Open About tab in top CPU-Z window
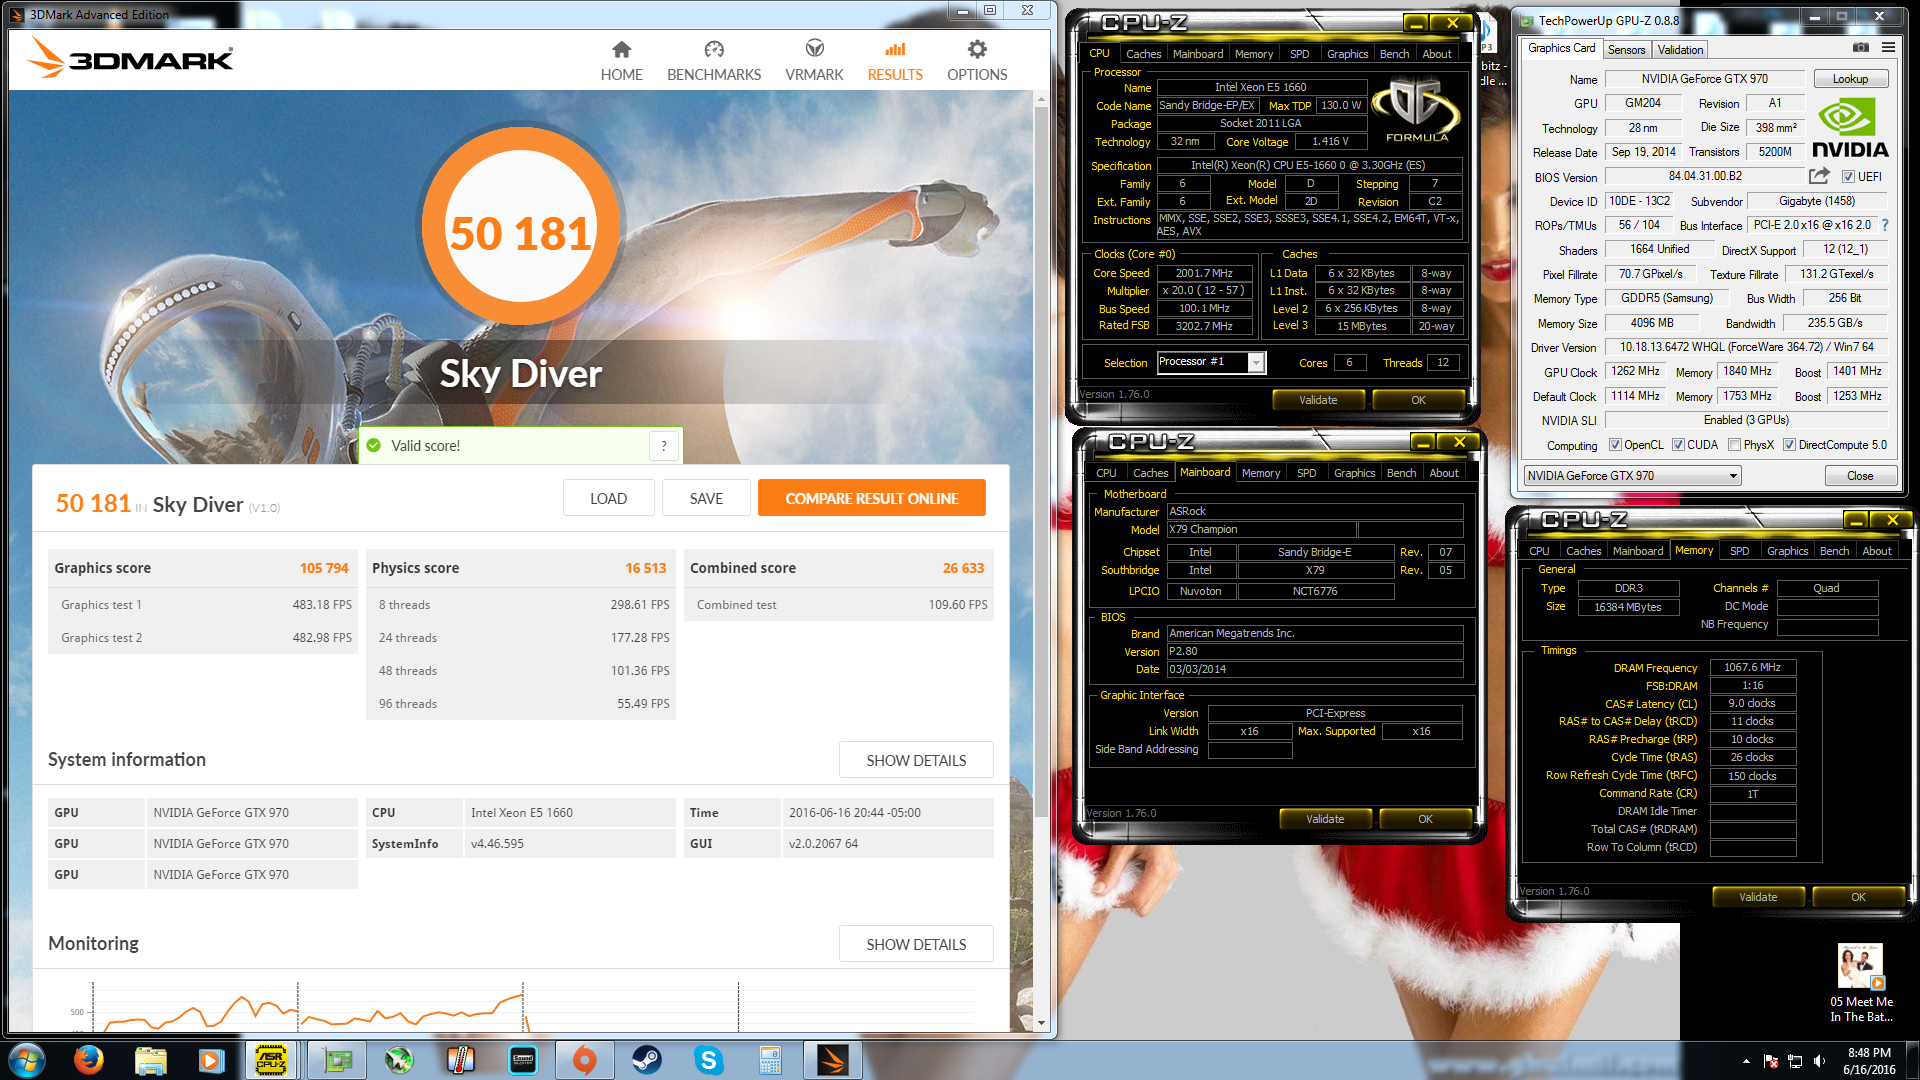Screen dimensions: 1920x1080 (1437, 54)
